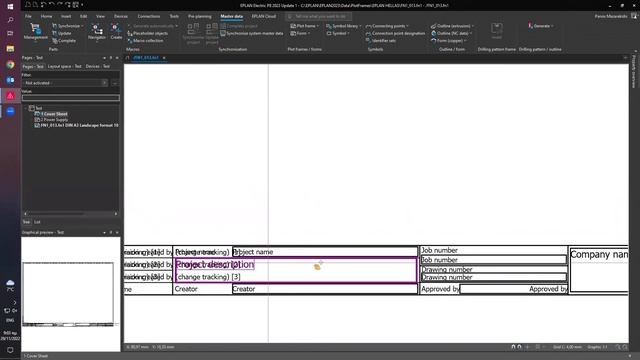Open the Filter 'Not activated' dropdown

(x=65, y=83)
